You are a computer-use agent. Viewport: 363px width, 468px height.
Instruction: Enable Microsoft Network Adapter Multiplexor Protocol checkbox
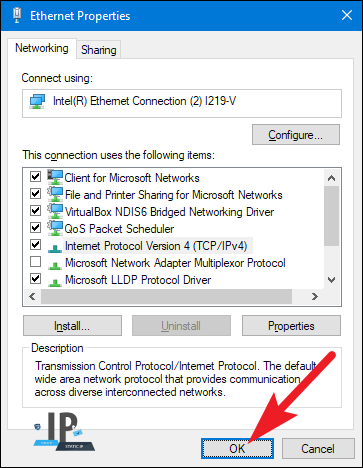pyautogui.click(x=35, y=262)
